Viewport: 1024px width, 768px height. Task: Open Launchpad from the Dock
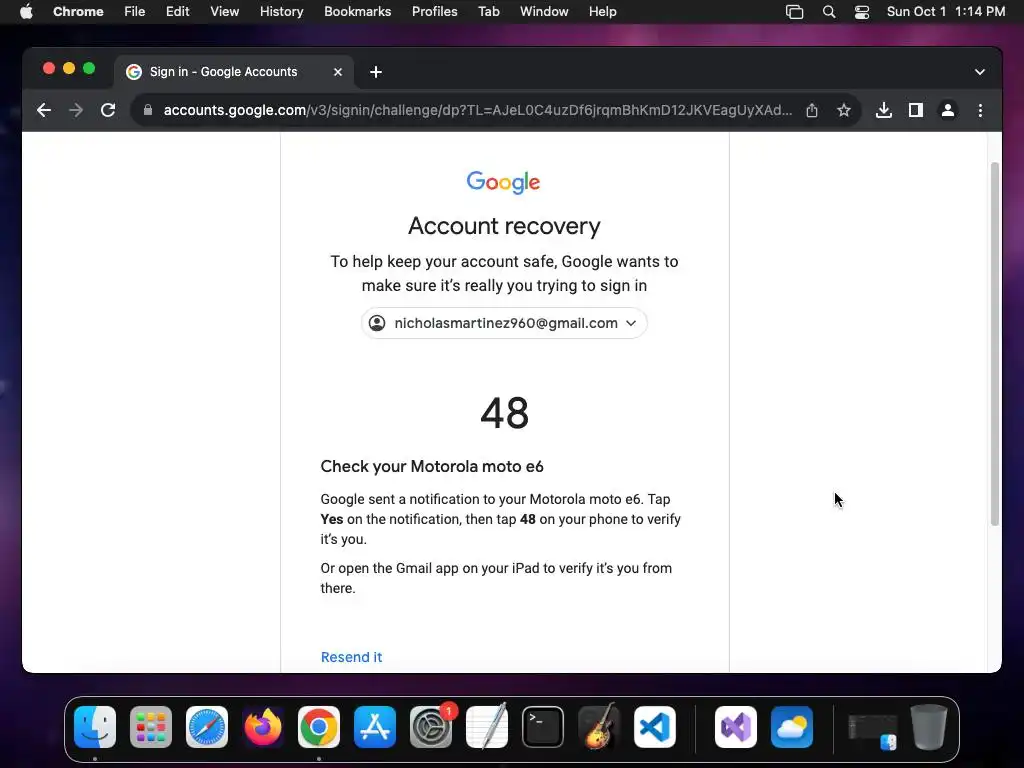(151, 727)
